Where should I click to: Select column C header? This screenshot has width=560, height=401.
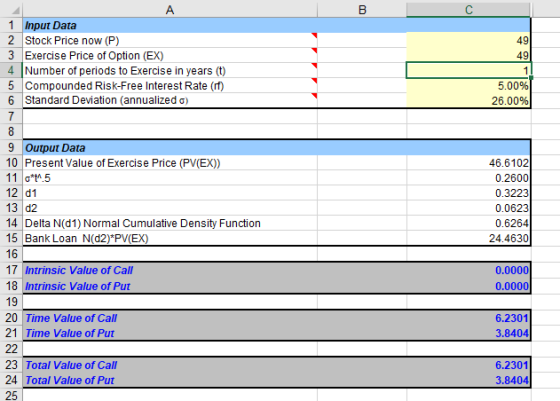pyautogui.click(x=469, y=10)
